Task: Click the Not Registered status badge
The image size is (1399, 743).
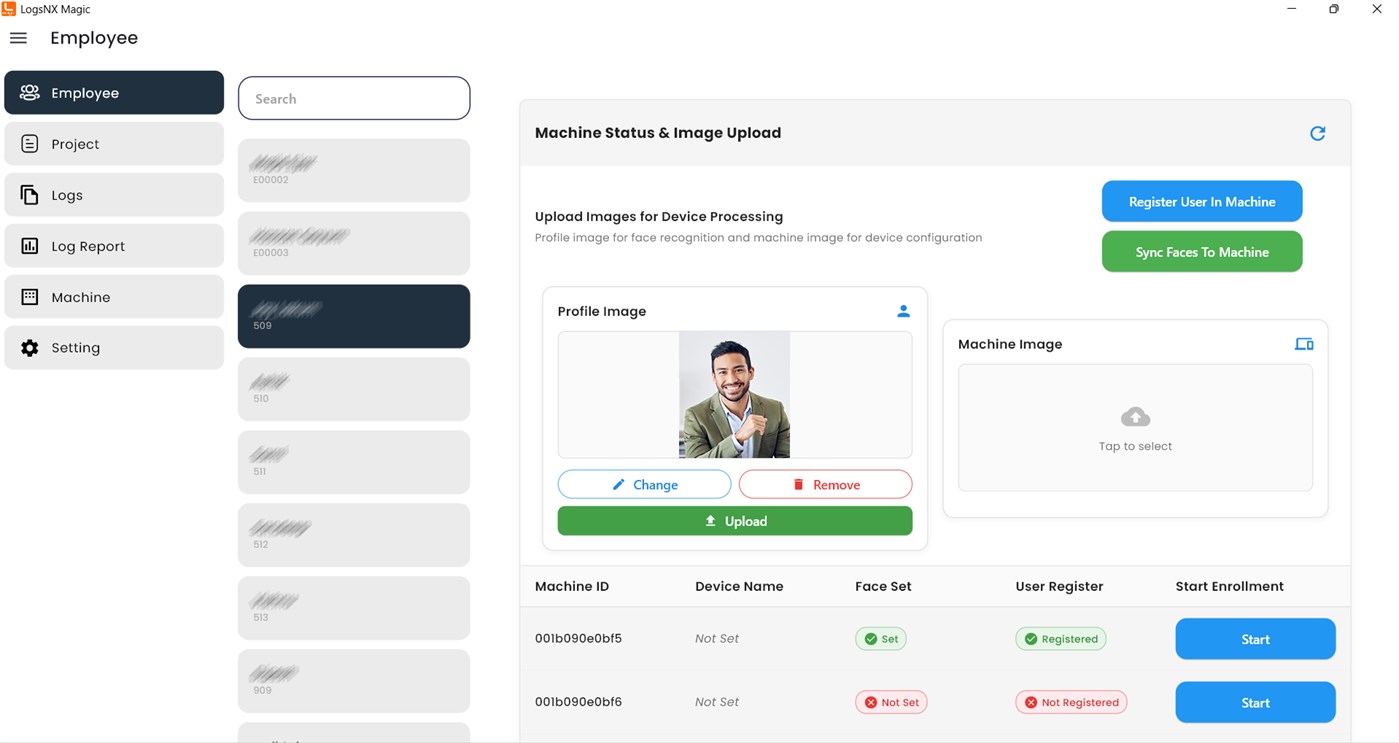Action: click(x=1071, y=702)
